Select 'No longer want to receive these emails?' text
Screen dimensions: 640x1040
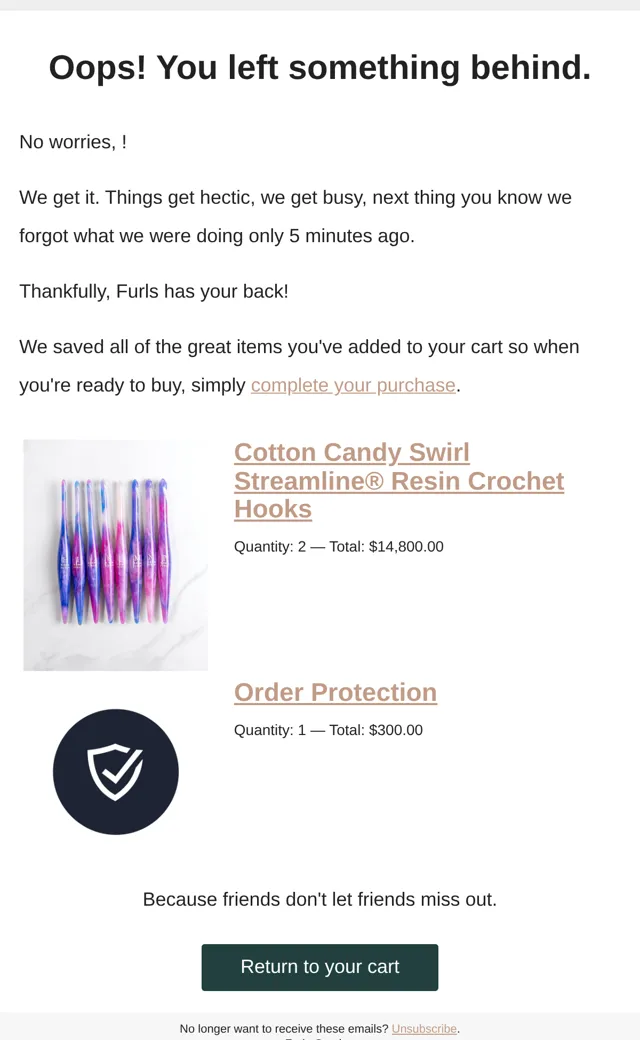[284, 1029]
